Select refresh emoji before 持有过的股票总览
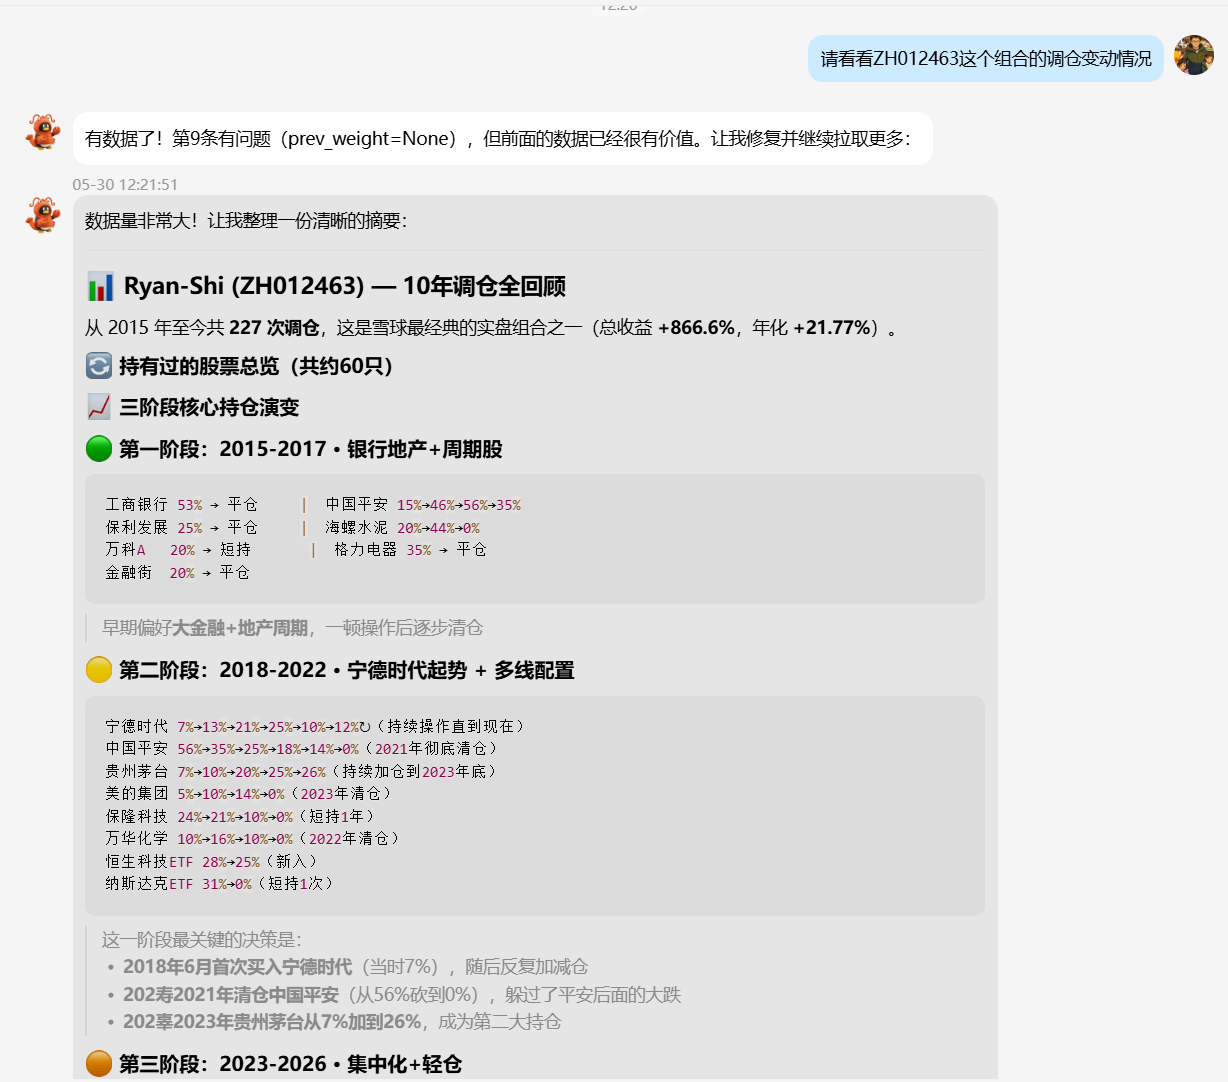 click(99, 366)
